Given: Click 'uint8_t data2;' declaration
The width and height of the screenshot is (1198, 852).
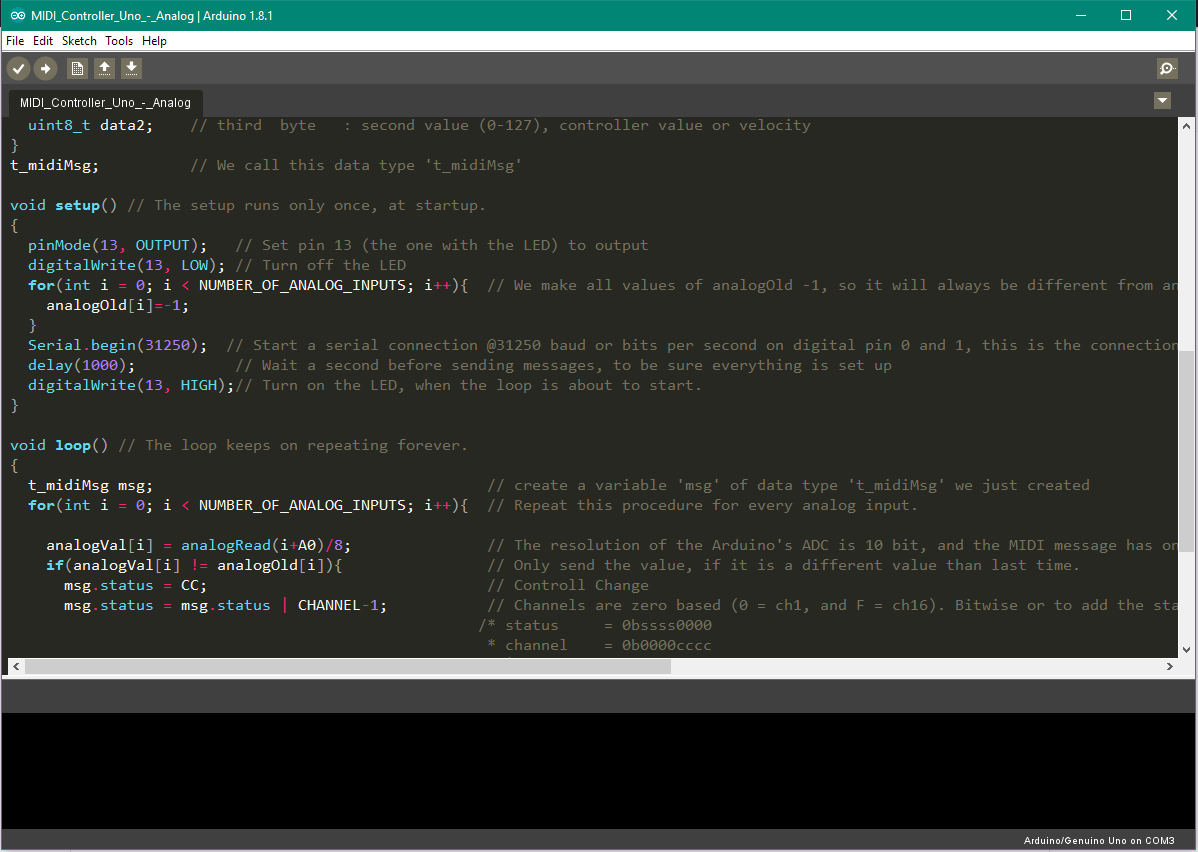Looking at the screenshot, I should pyautogui.click(x=90, y=125).
